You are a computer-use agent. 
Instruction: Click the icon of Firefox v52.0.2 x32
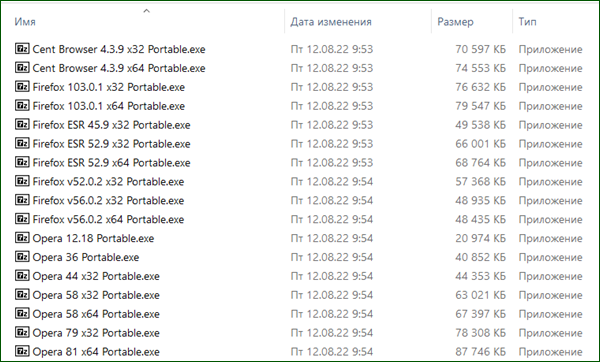[x=22, y=181]
